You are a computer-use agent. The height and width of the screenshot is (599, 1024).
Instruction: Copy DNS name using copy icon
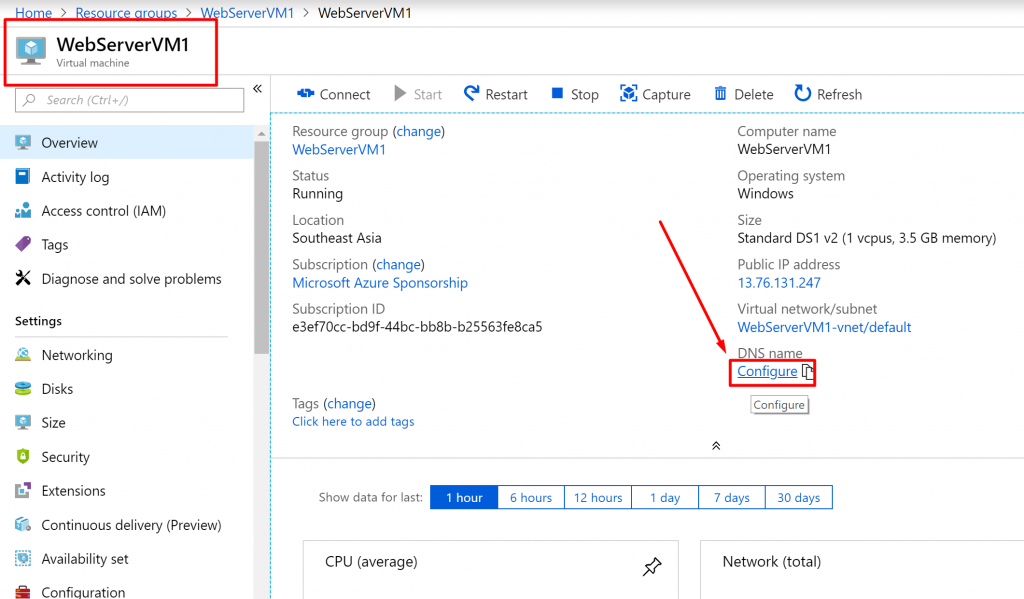tap(808, 372)
